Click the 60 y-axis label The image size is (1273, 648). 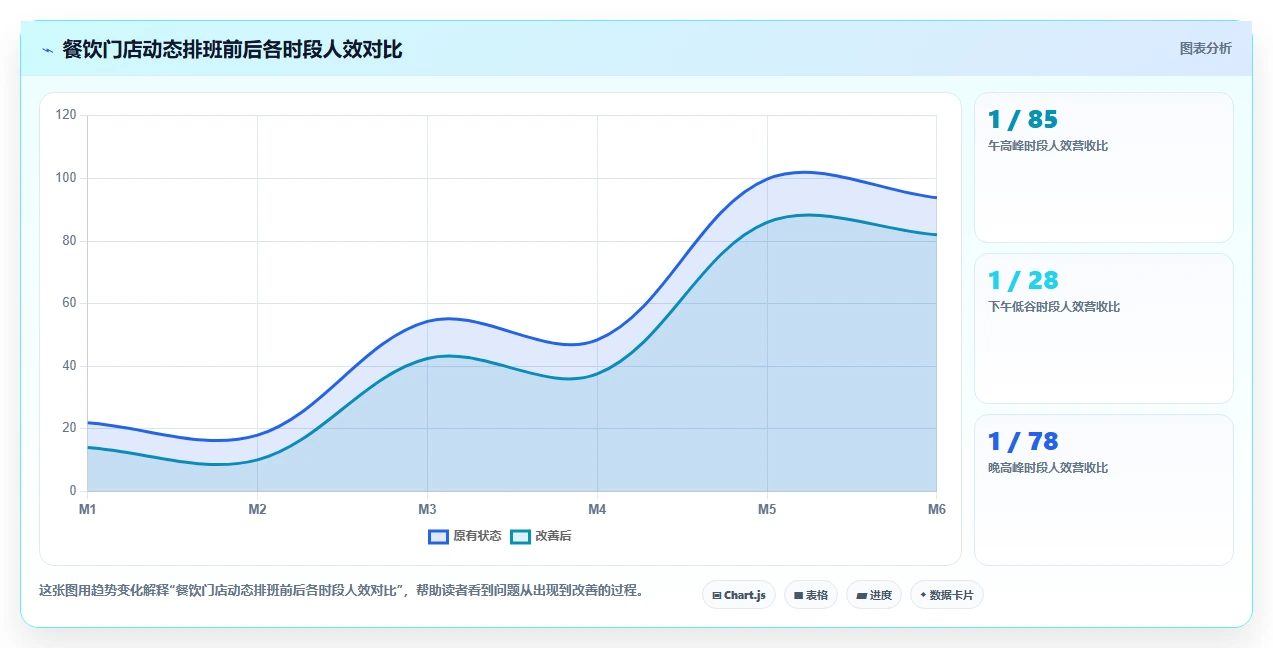70,303
